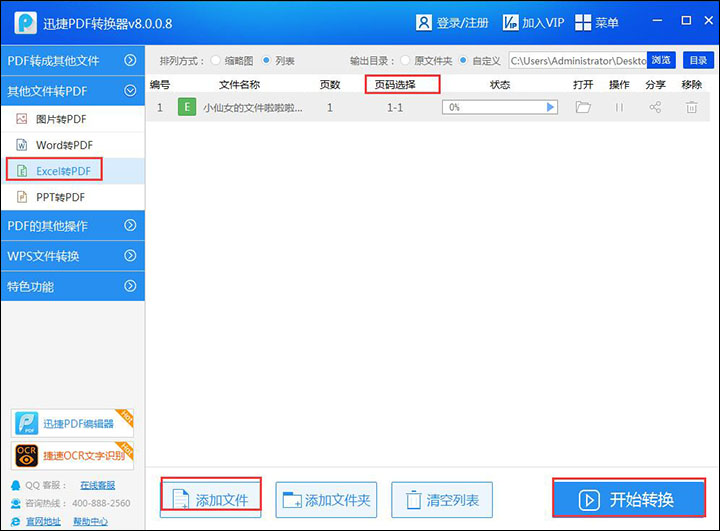Select 列表 view radio button

[x=266, y=61]
